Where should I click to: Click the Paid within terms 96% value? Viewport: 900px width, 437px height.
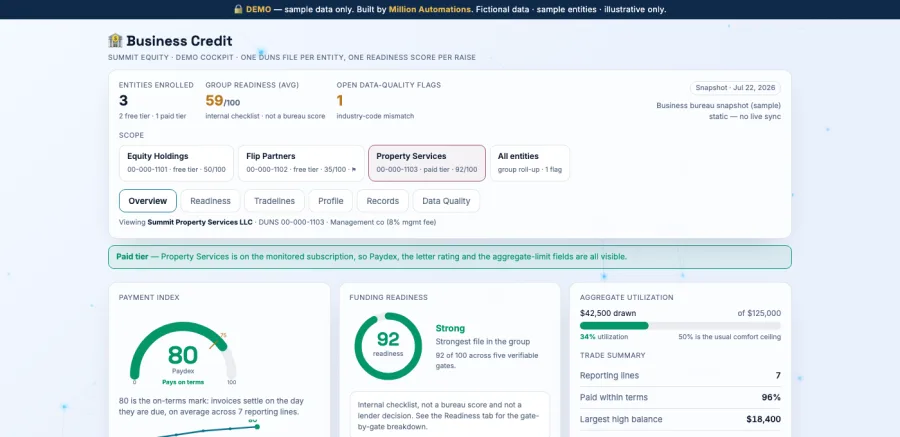click(771, 397)
